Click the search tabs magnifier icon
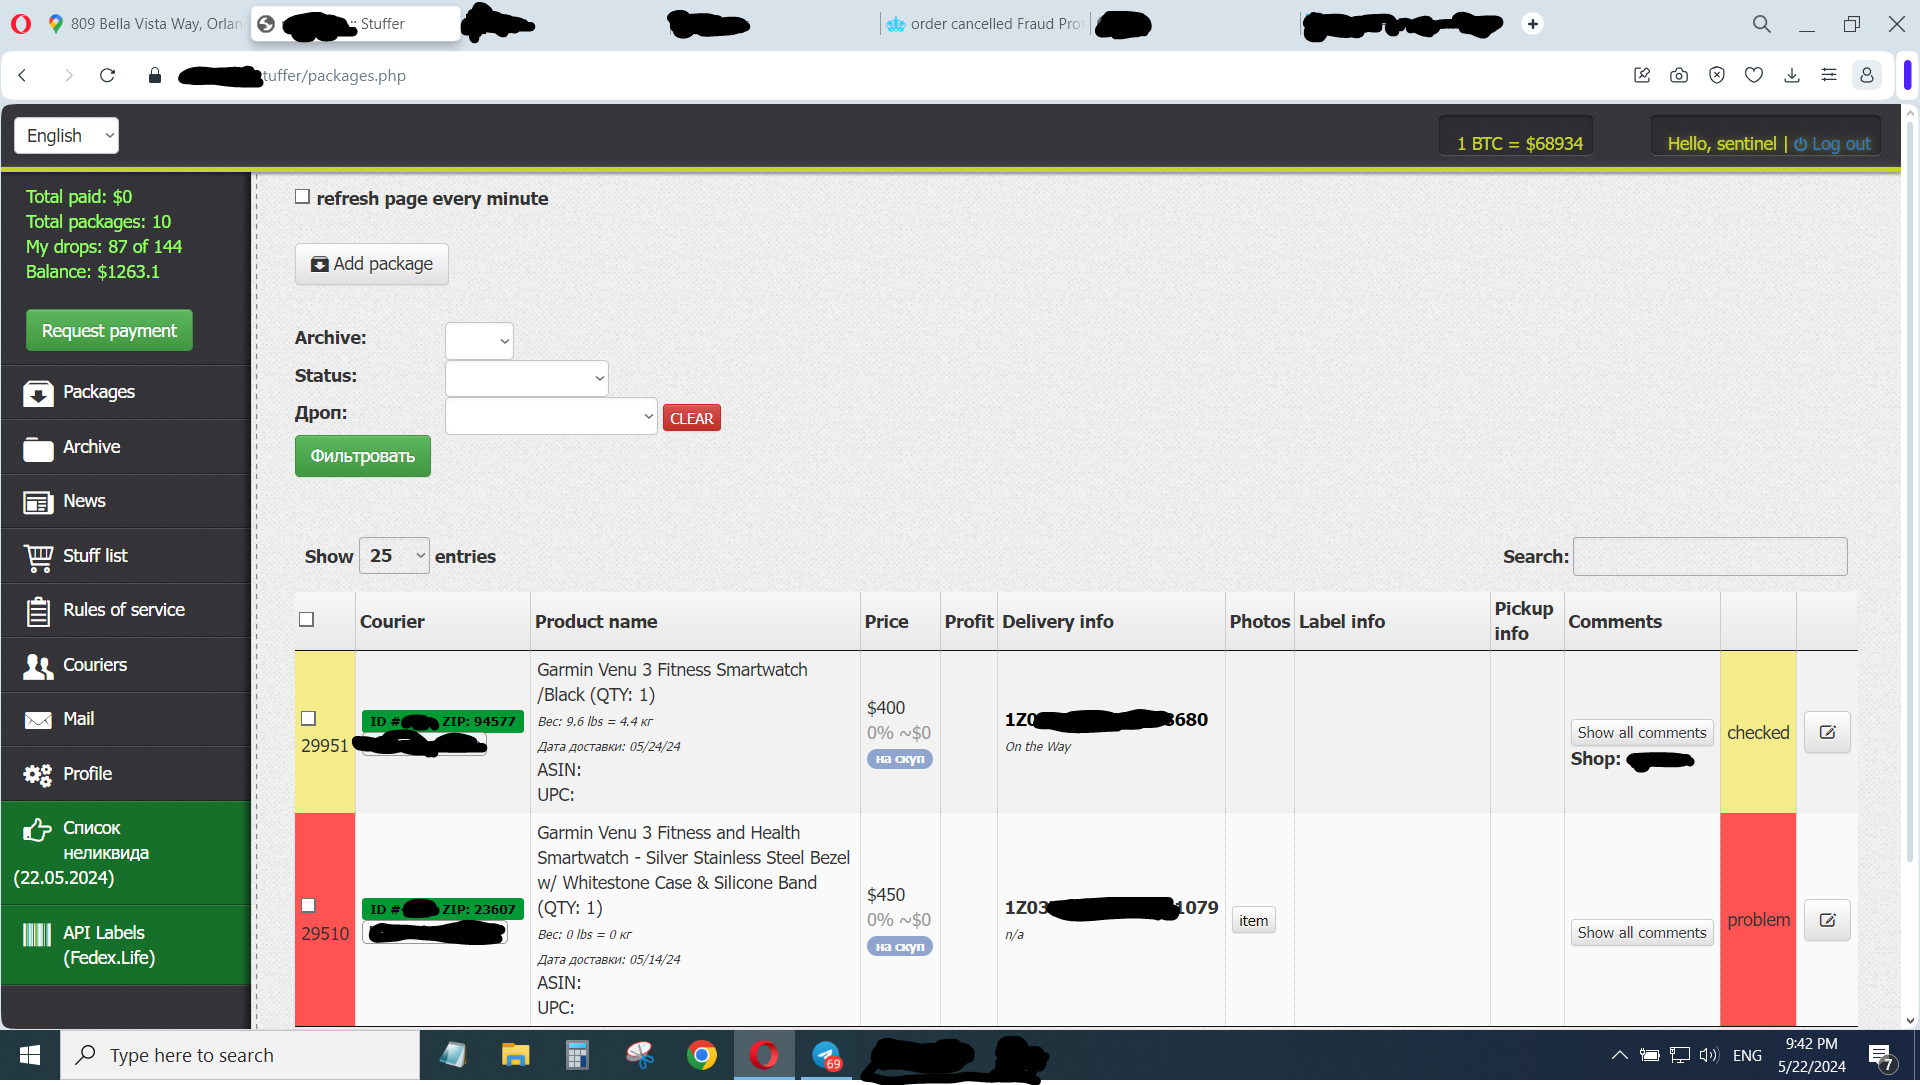 [x=1762, y=24]
